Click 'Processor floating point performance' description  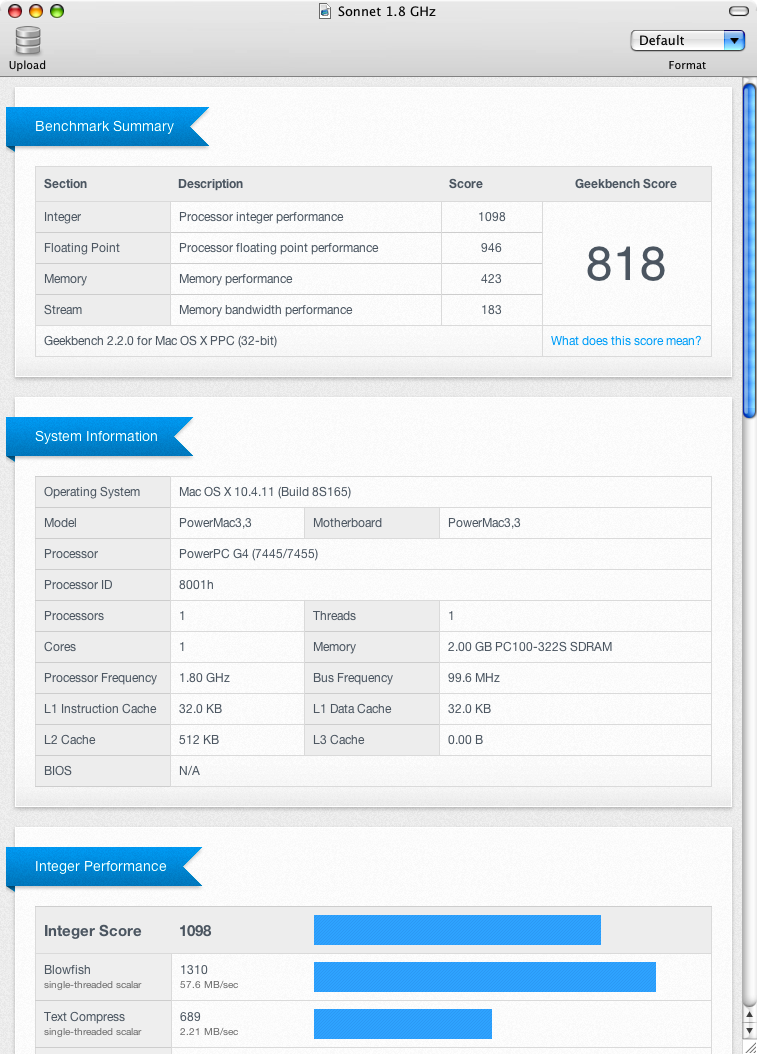(278, 248)
